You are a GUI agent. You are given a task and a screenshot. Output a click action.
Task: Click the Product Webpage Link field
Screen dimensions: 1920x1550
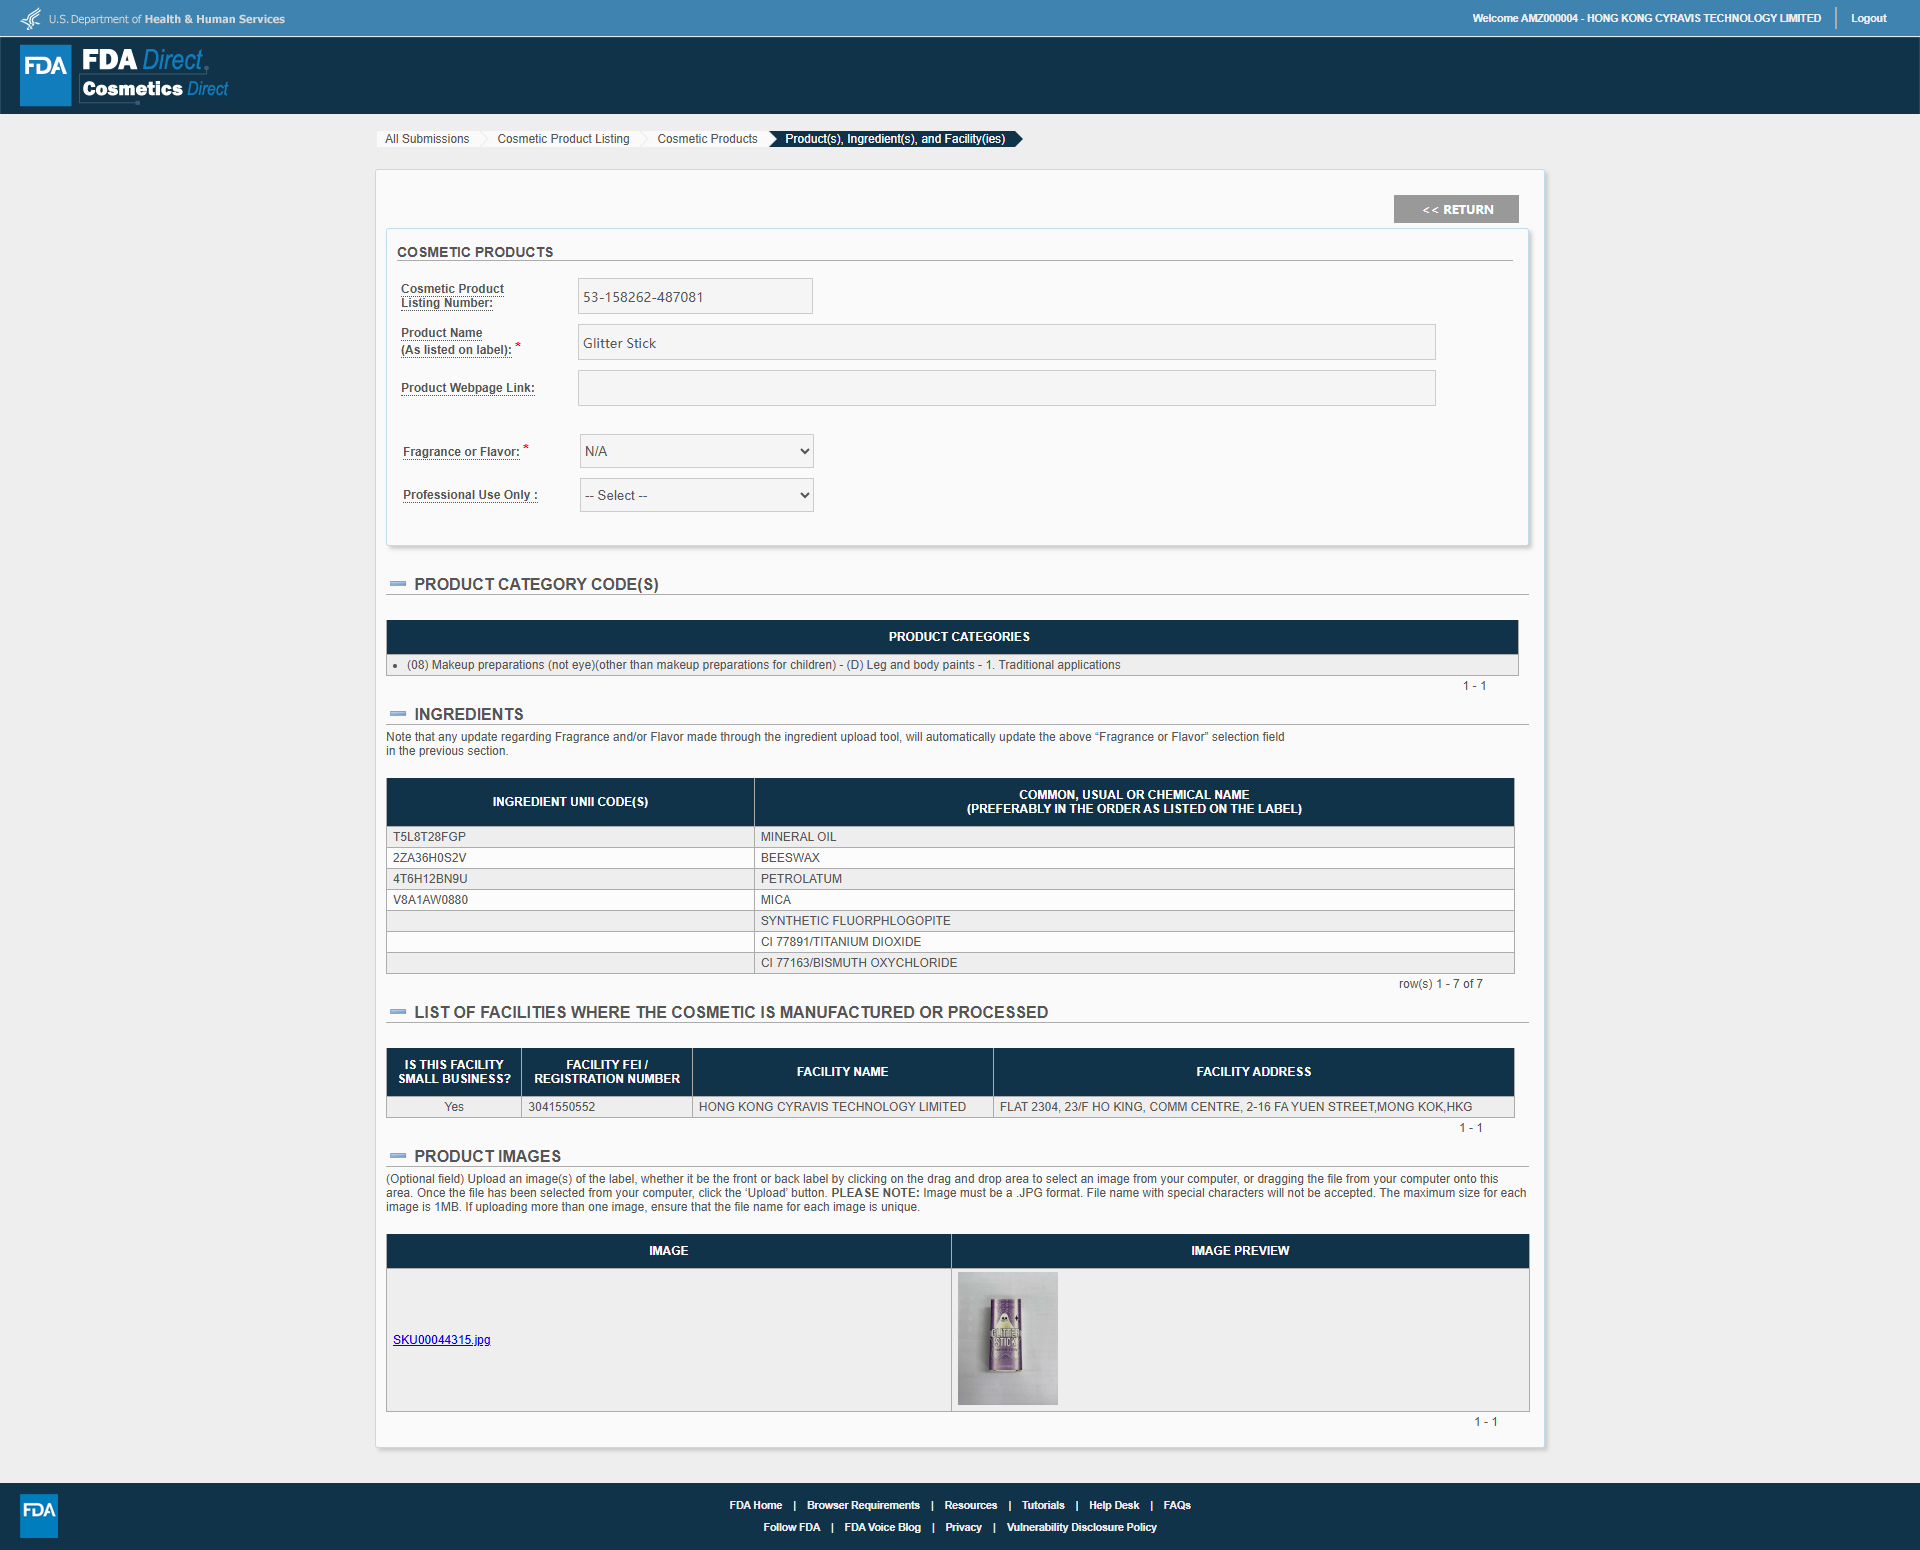[x=1007, y=388]
